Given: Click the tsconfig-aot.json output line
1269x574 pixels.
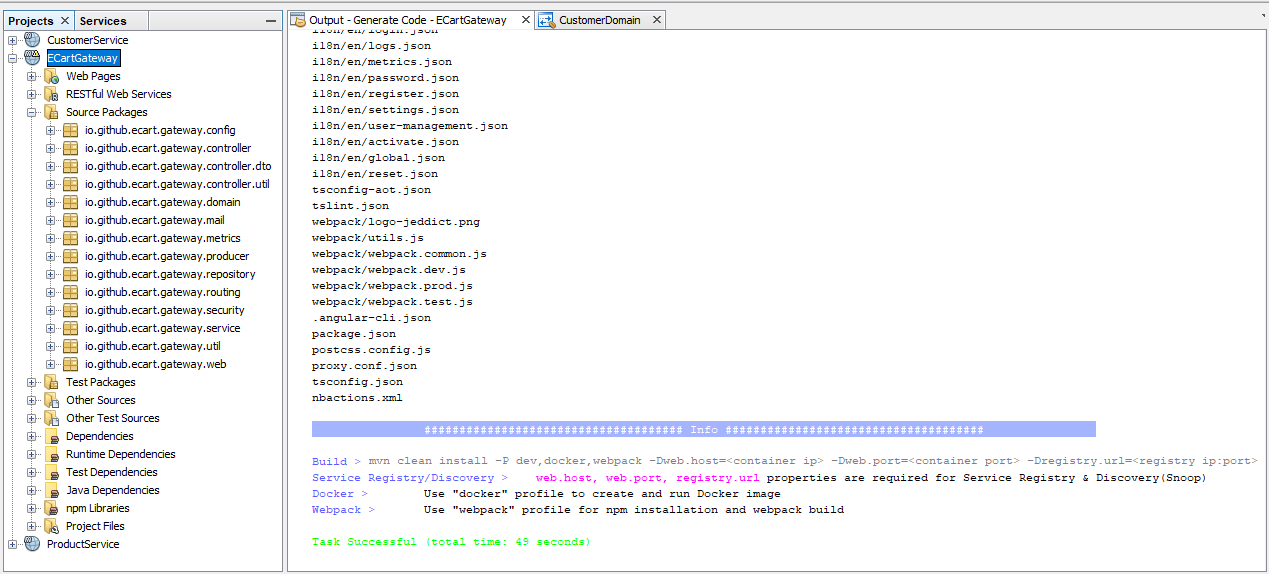Looking at the screenshot, I should 371,190.
